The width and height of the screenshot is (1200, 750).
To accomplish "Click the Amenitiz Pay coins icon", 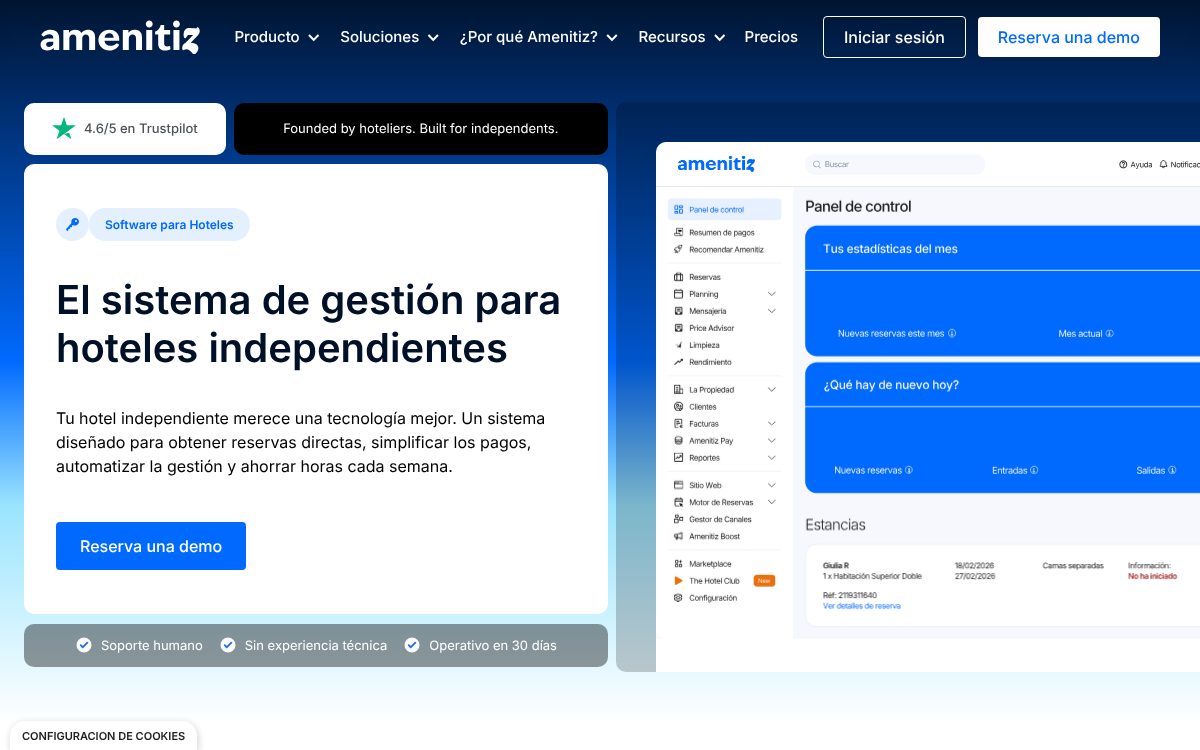I will click(679, 441).
